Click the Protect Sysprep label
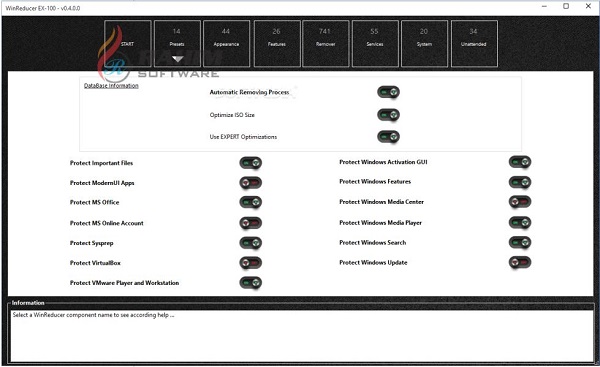The height and width of the screenshot is (367, 600). [x=91, y=243]
